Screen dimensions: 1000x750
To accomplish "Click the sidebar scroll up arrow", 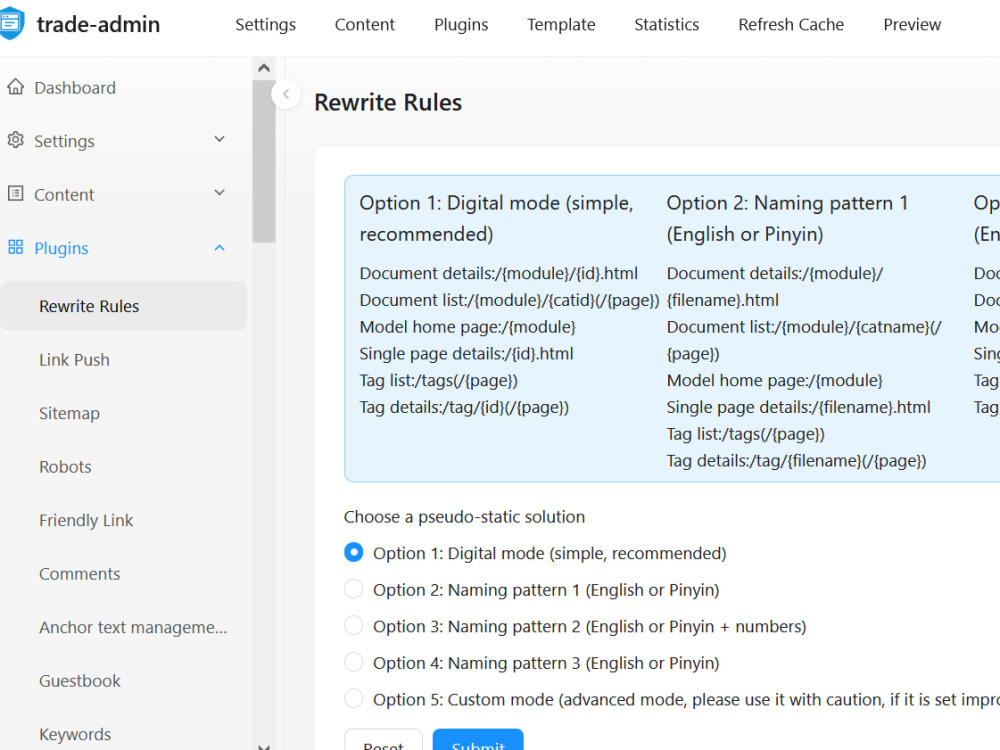I will [x=264, y=68].
